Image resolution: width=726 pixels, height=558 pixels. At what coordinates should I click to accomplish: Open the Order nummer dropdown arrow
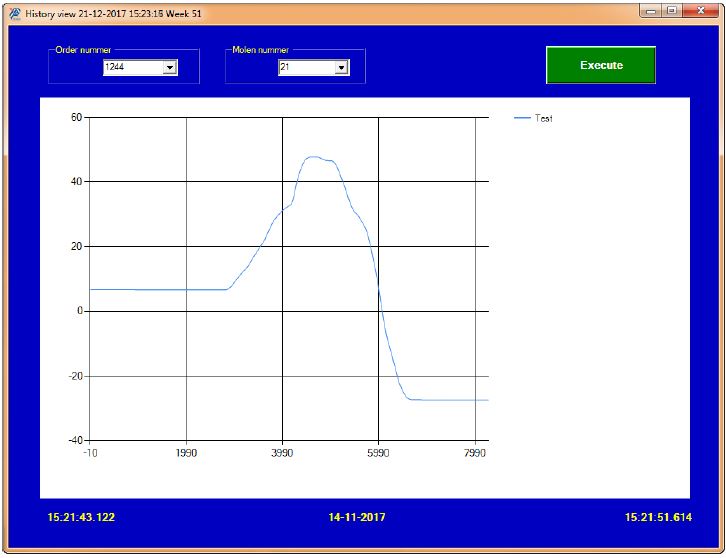click(x=170, y=68)
